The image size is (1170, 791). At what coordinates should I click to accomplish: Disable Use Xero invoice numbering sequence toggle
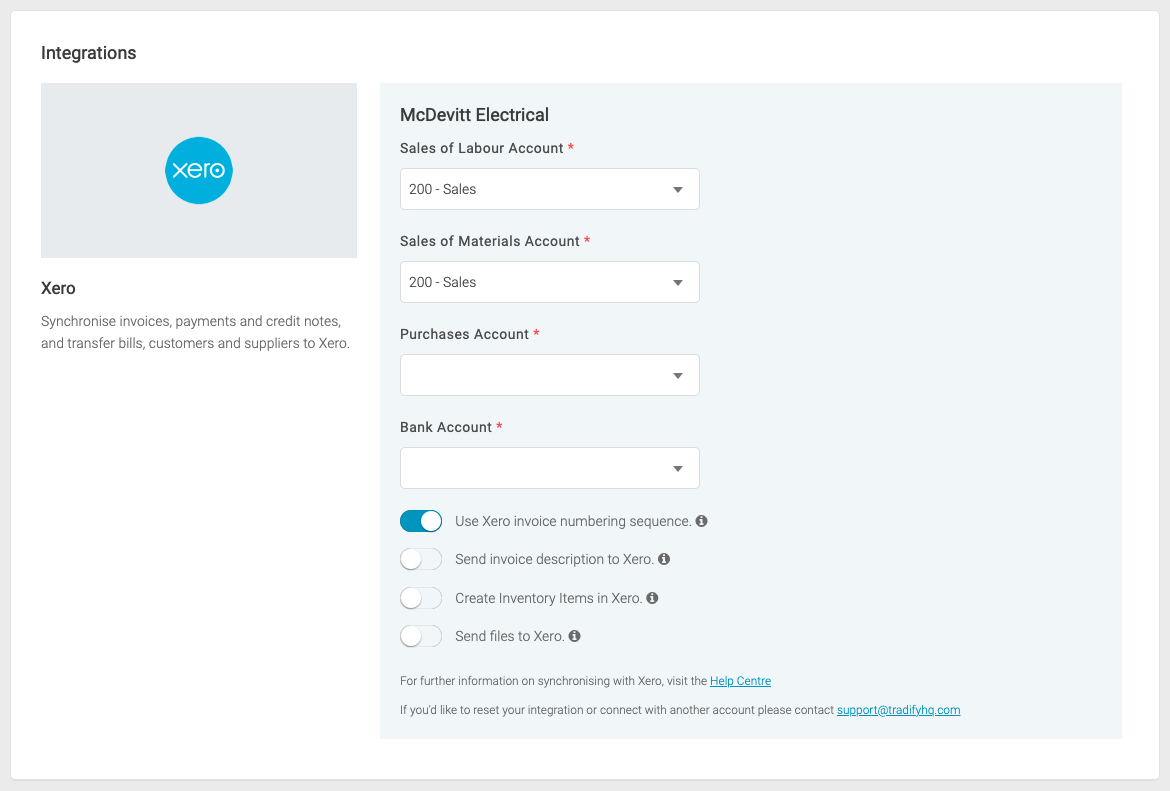(421, 521)
